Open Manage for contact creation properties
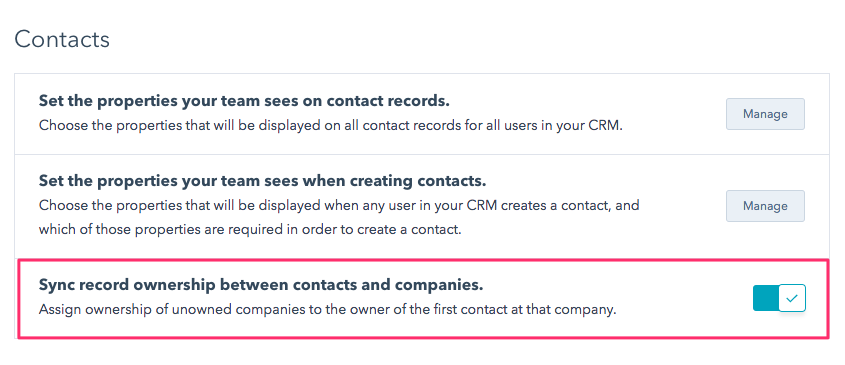 [x=765, y=205]
